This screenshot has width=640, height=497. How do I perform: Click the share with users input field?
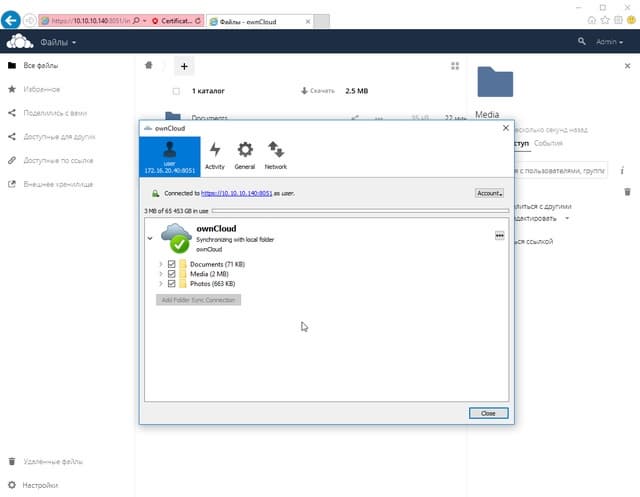pos(560,171)
